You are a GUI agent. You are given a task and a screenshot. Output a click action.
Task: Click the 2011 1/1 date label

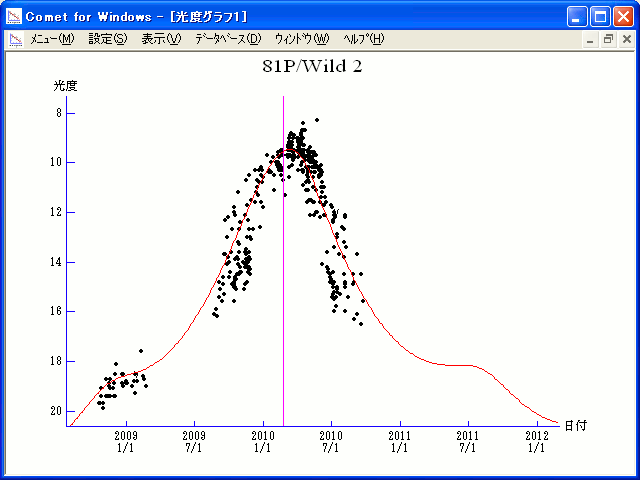tap(400, 442)
